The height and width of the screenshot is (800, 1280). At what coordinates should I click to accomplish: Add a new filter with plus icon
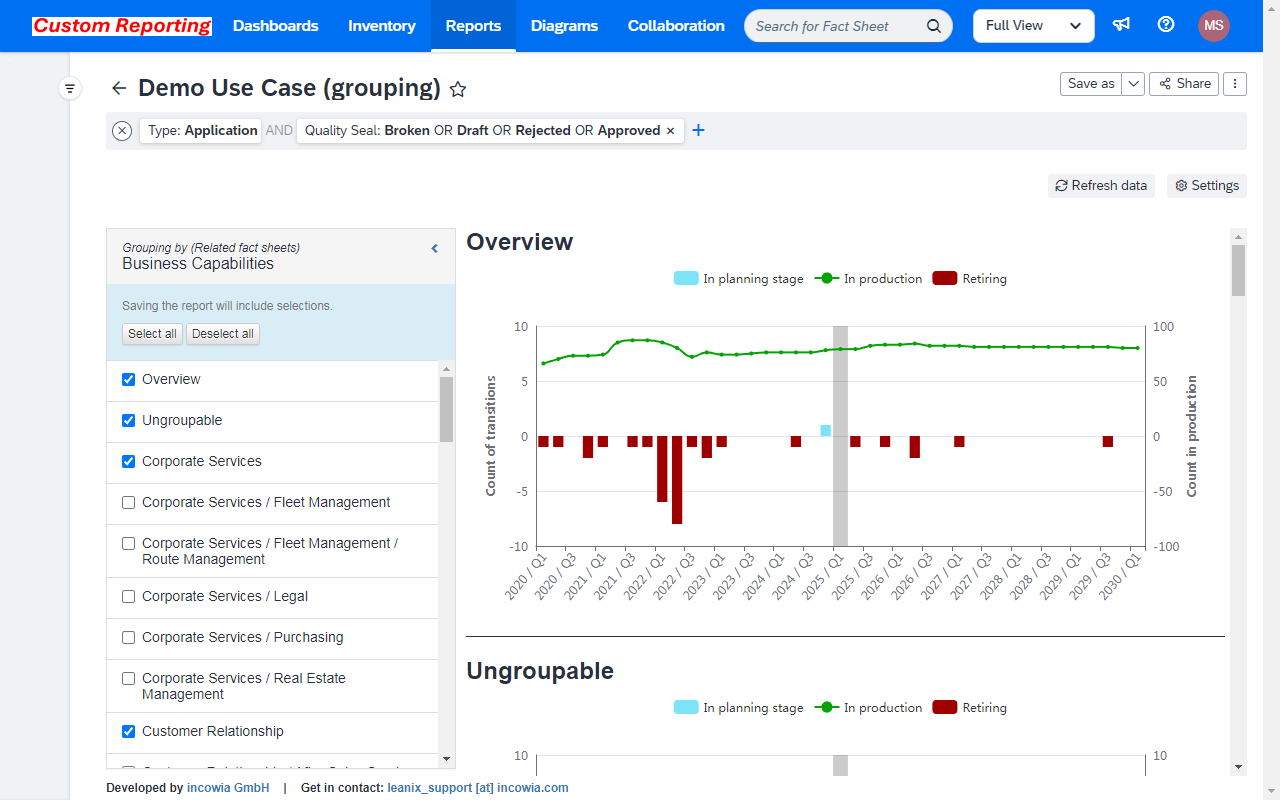699,130
